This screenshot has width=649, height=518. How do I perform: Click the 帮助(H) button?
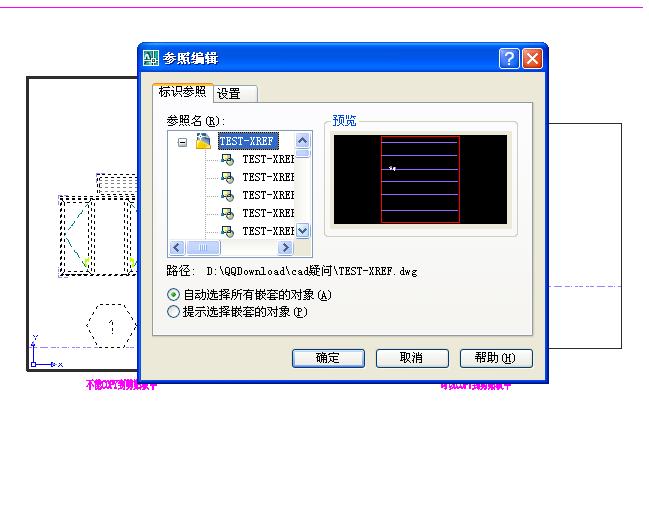tap(496, 358)
